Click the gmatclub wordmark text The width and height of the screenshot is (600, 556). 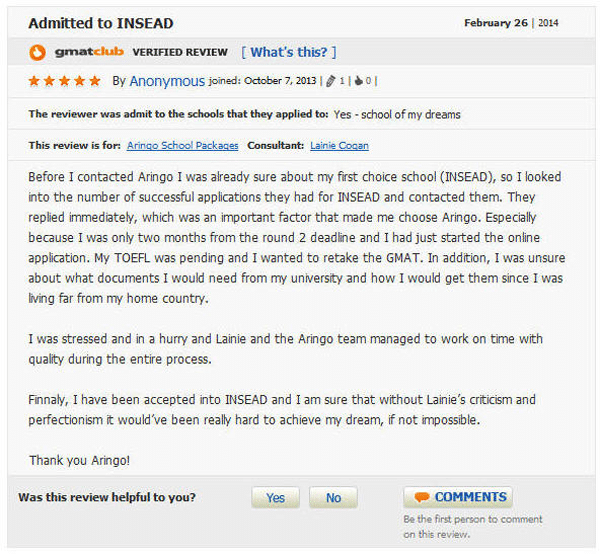[x=89, y=52]
